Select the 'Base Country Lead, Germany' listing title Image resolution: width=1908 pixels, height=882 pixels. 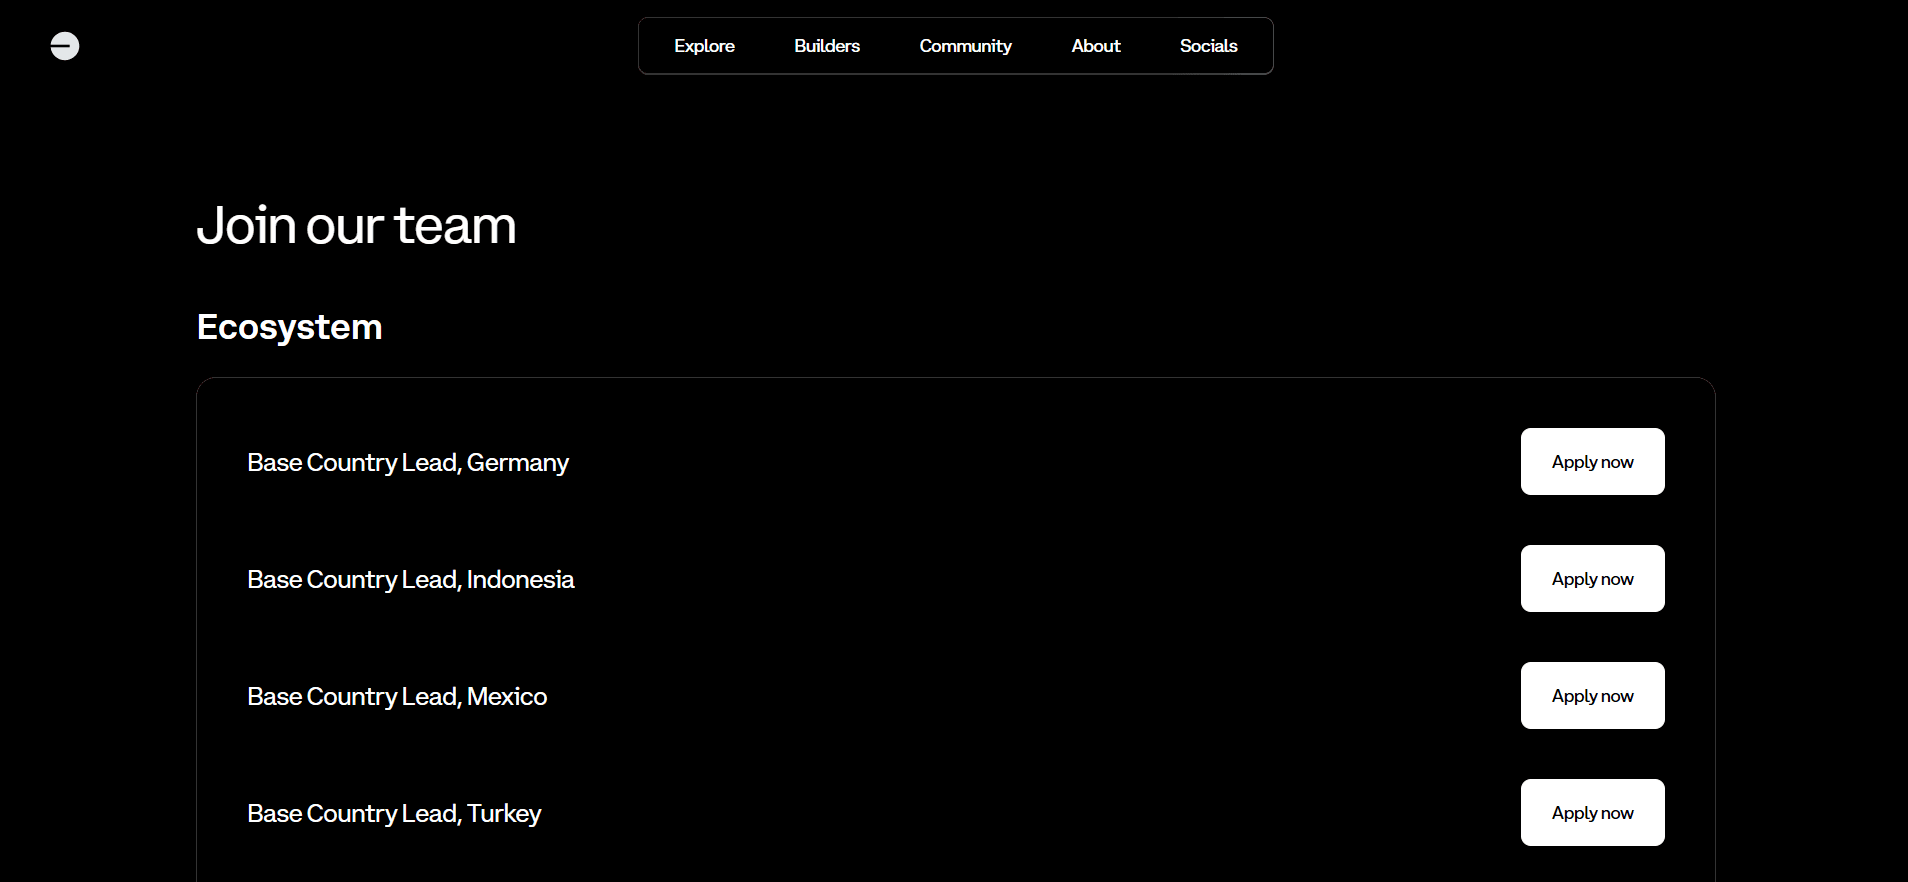click(408, 463)
